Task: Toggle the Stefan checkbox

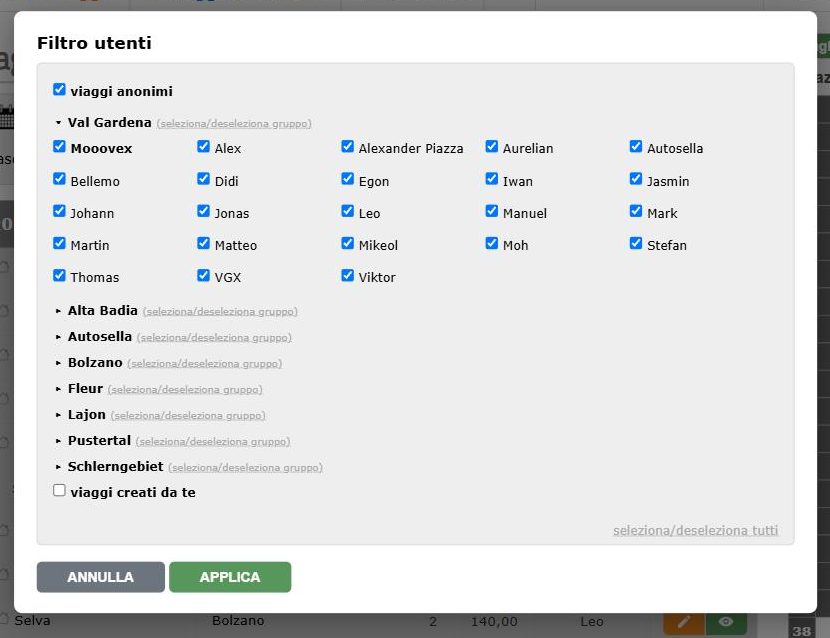Action: pyautogui.click(x=636, y=244)
